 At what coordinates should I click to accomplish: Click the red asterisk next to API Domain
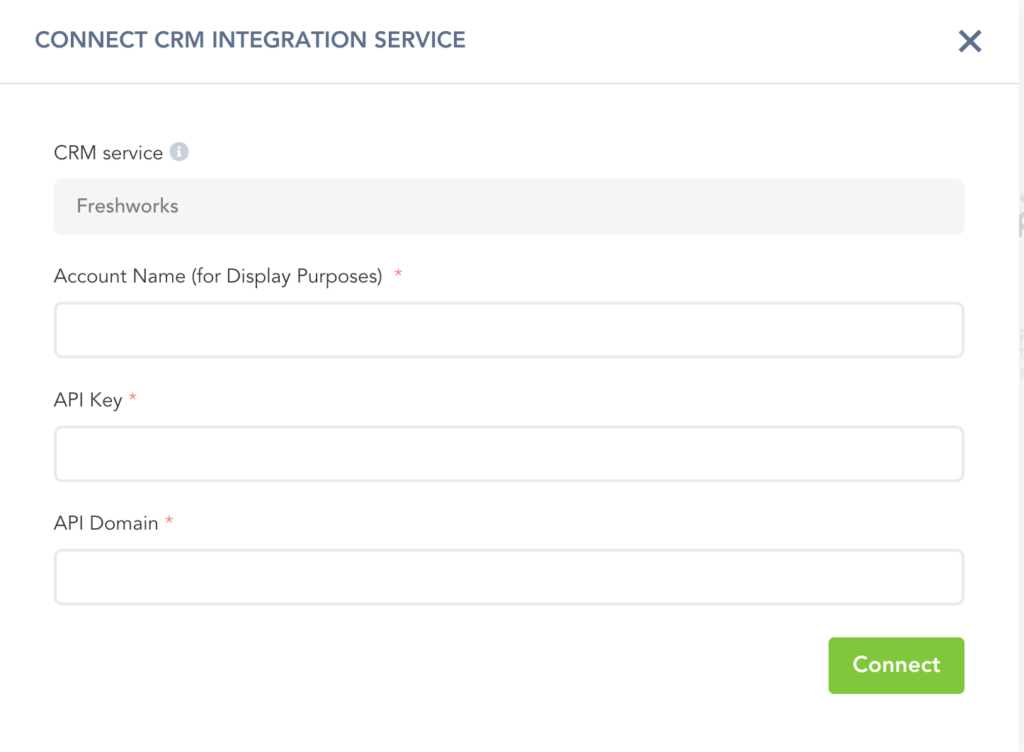[169, 522]
